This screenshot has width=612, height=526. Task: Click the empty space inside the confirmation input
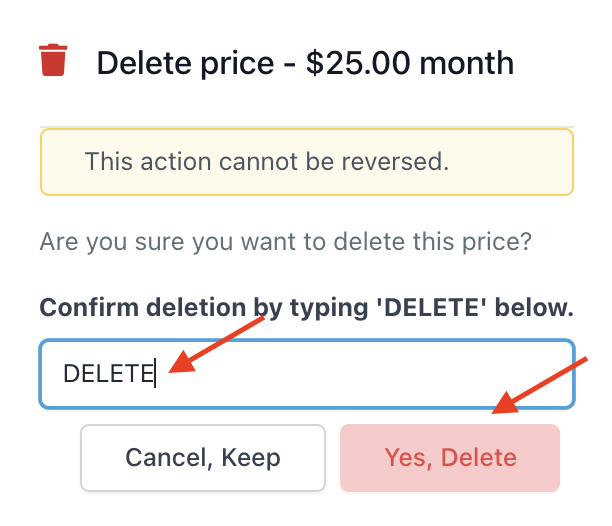point(380,374)
